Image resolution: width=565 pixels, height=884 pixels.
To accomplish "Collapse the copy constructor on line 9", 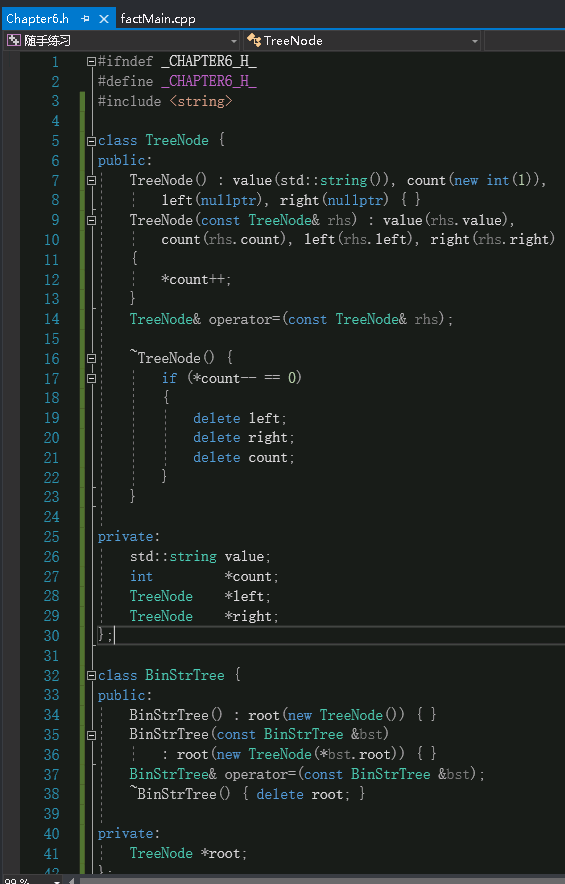I will [91, 220].
